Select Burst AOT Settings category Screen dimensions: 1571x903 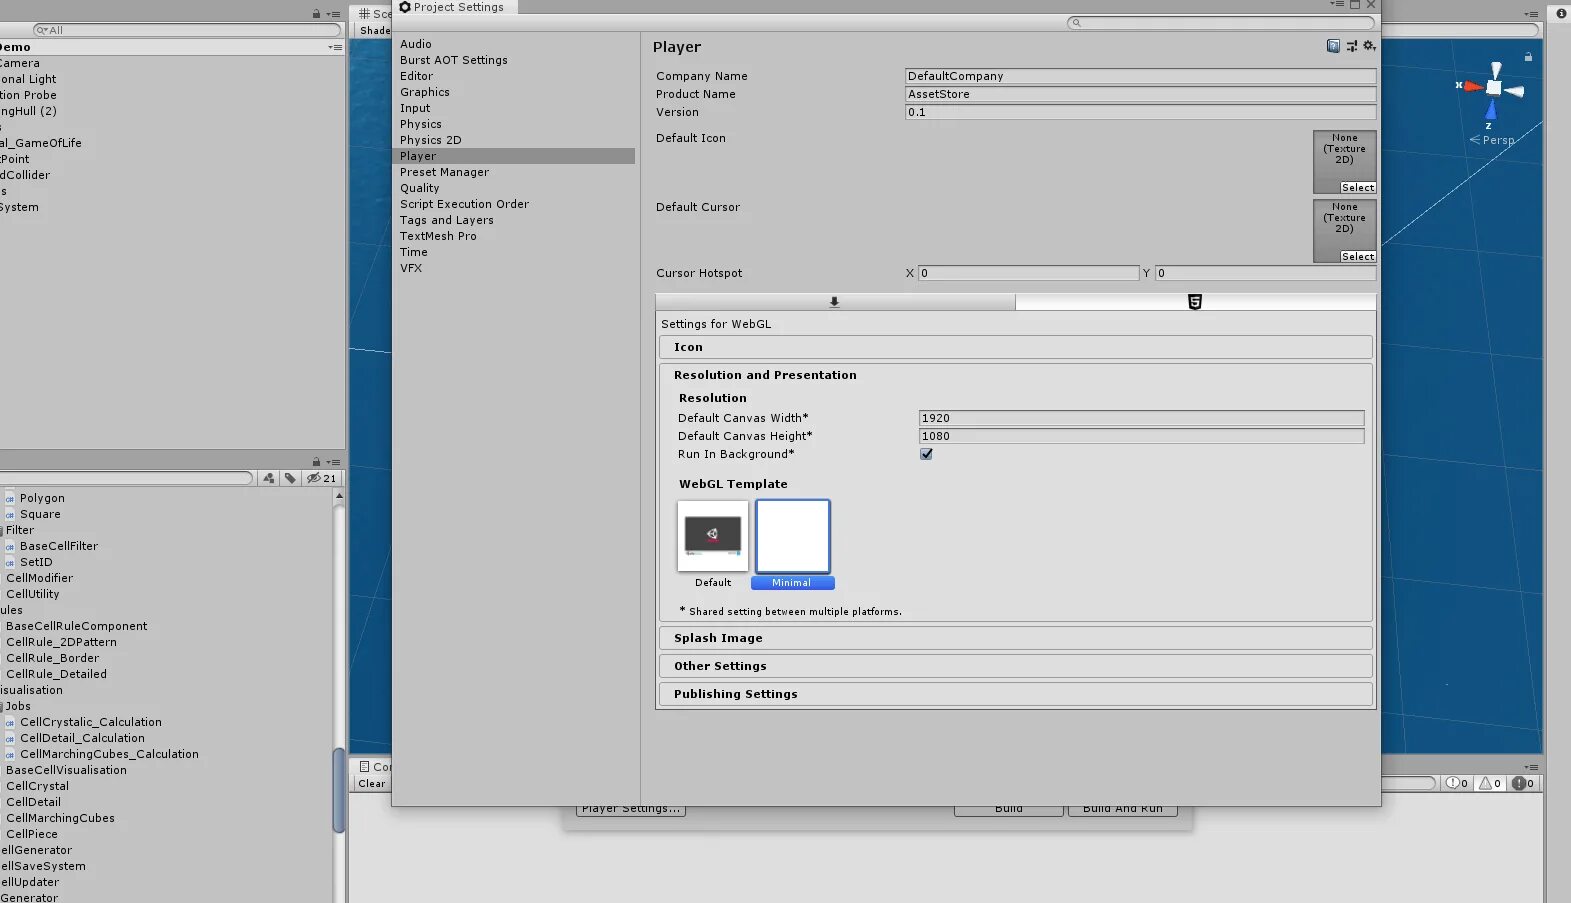point(454,60)
